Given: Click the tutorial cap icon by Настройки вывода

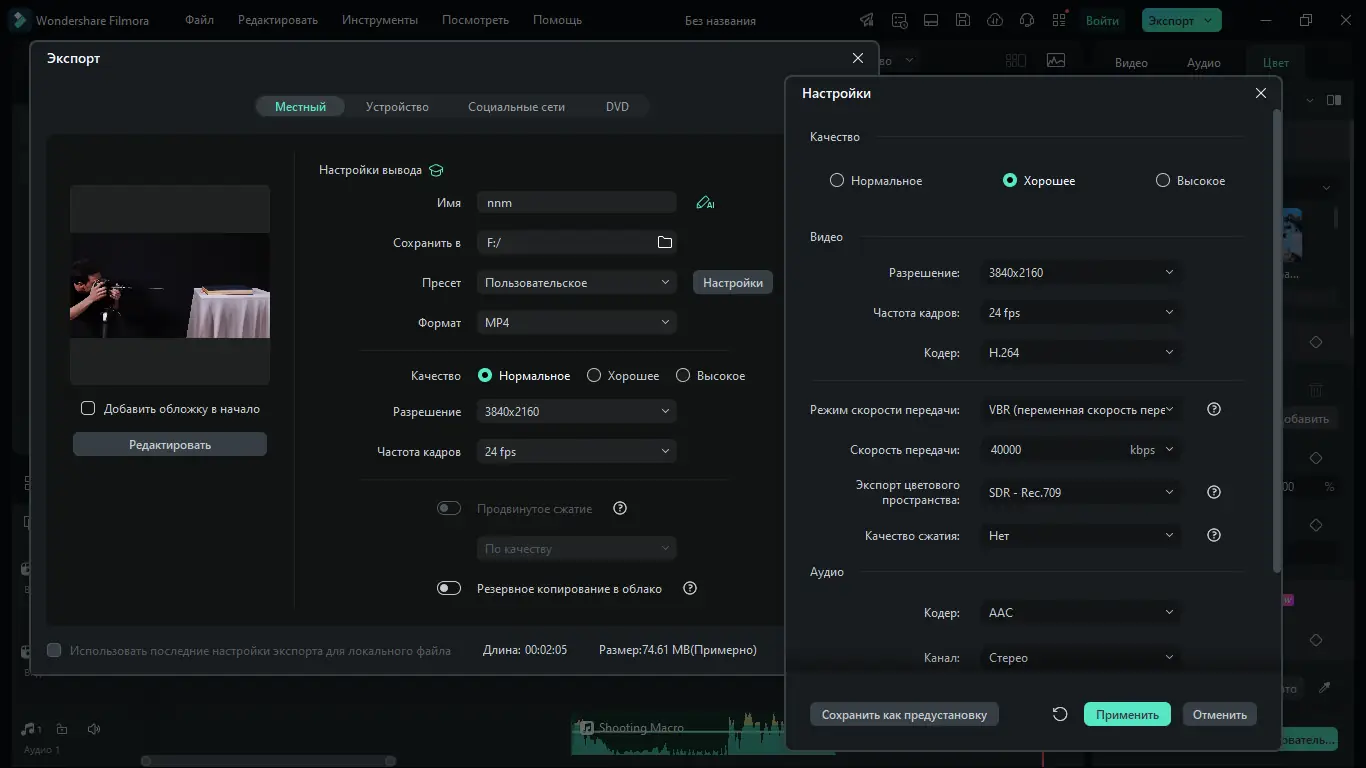Looking at the screenshot, I should click(x=436, y=170).
